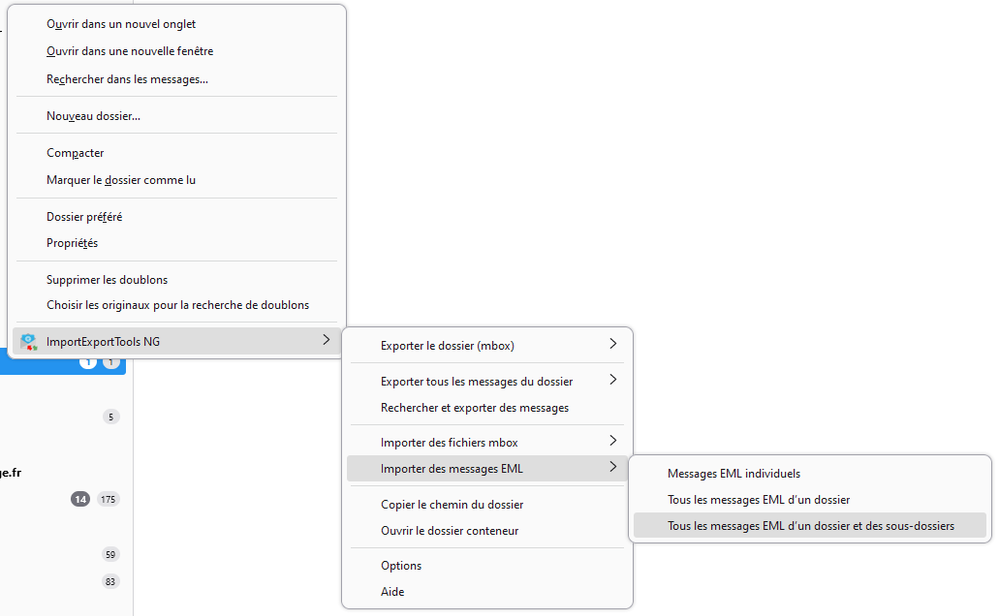Expand 'Exporter le dossier (mbox)' arrow
Viewport: 999px width, 616px height.
click(613, 344)
